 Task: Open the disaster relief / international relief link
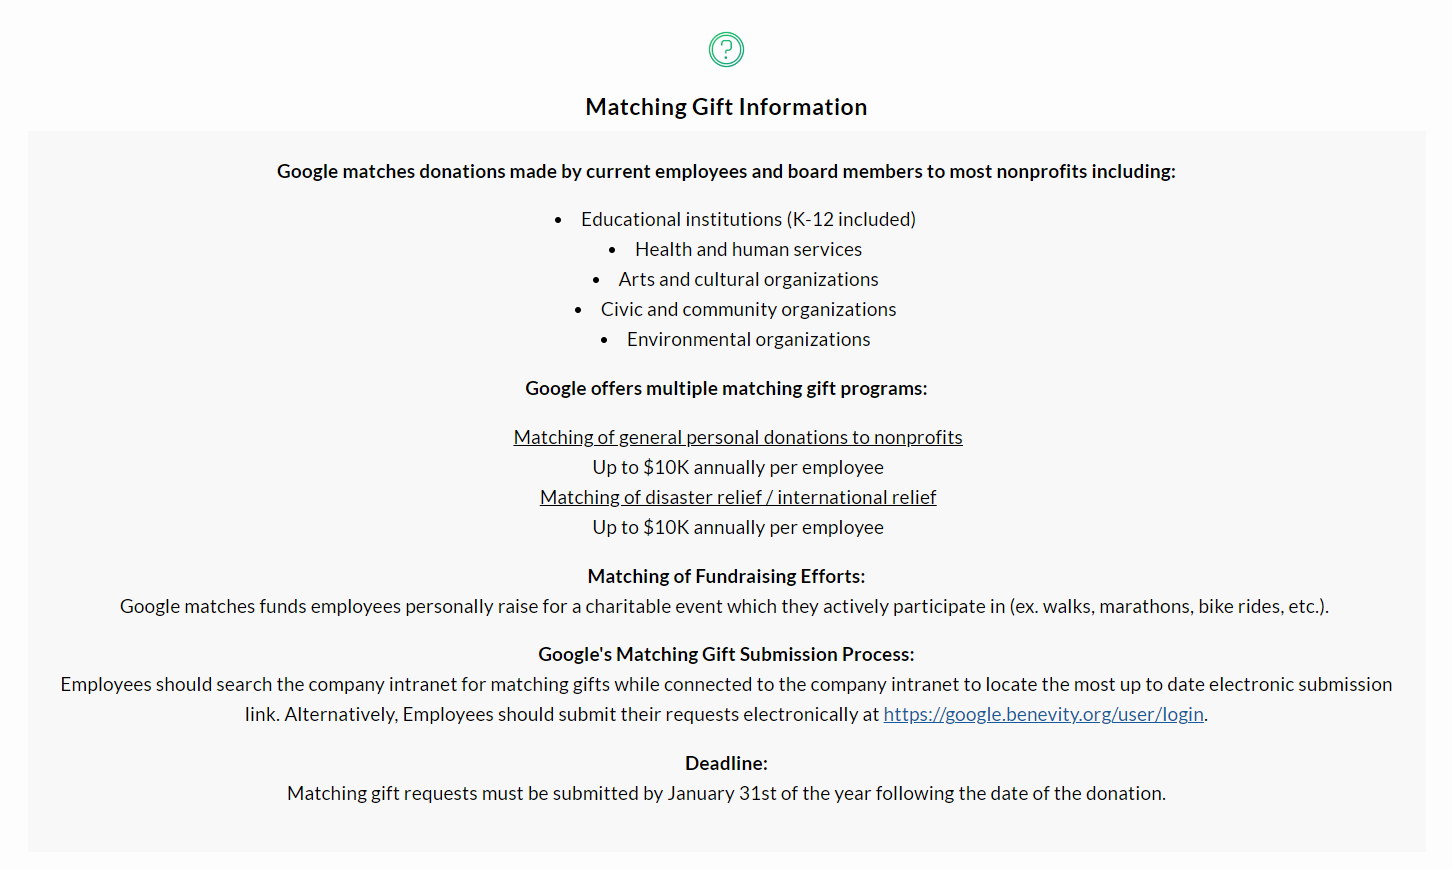737,497
